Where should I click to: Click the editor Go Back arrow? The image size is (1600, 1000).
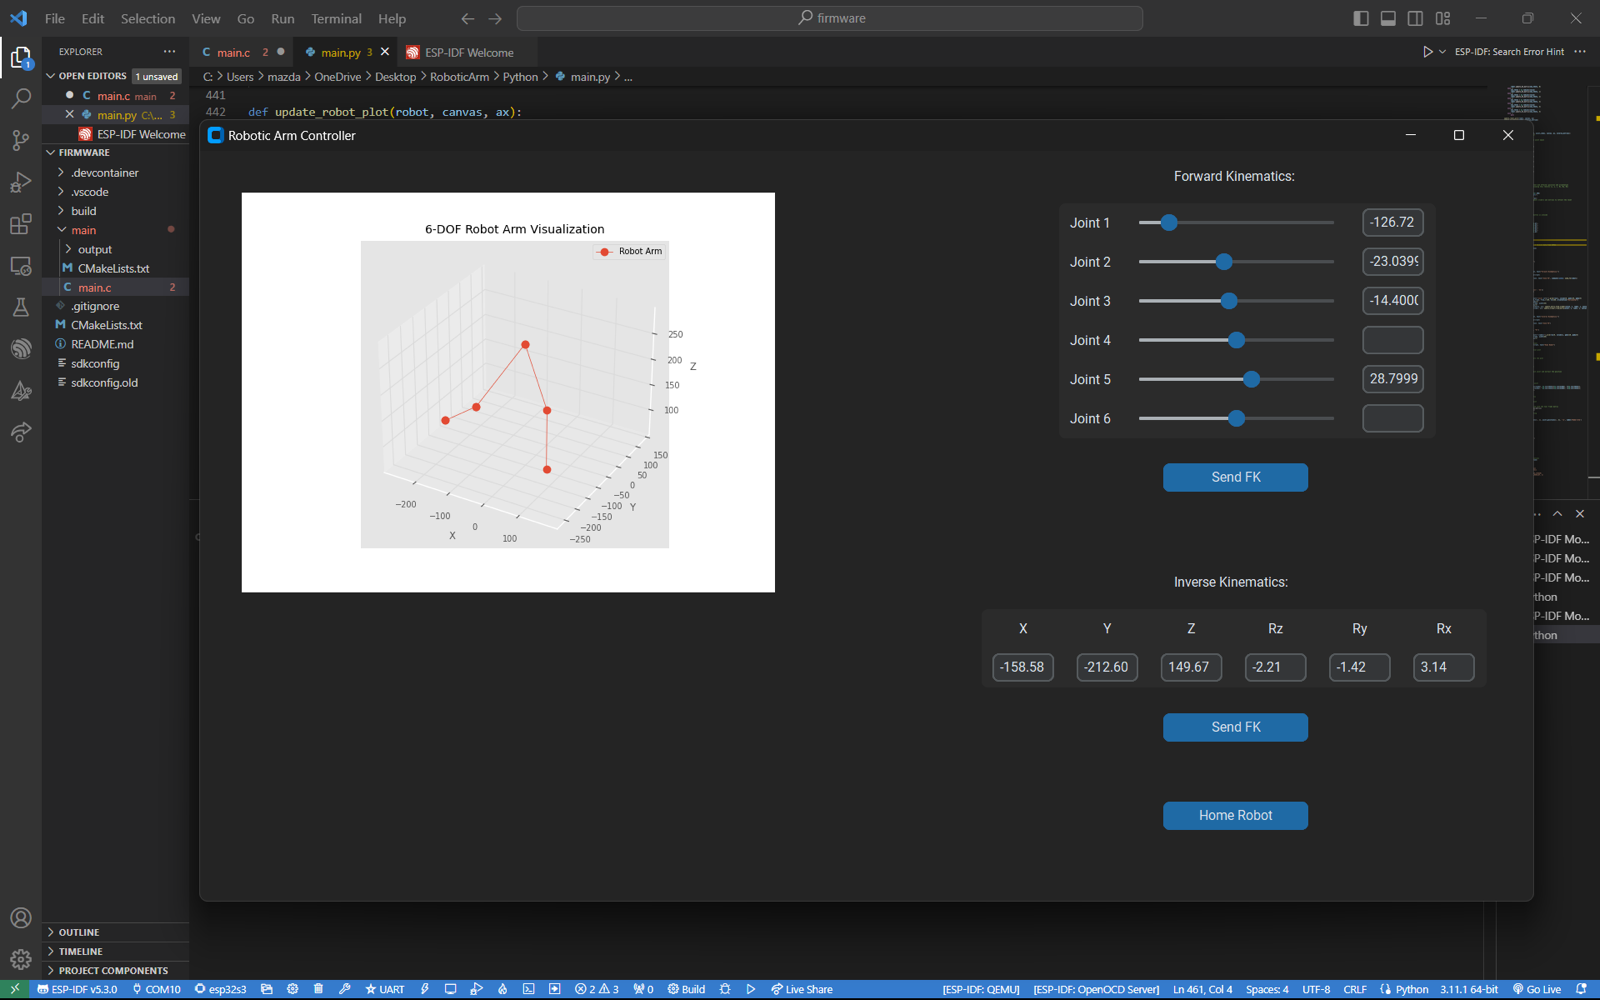[x=468, y=18]
